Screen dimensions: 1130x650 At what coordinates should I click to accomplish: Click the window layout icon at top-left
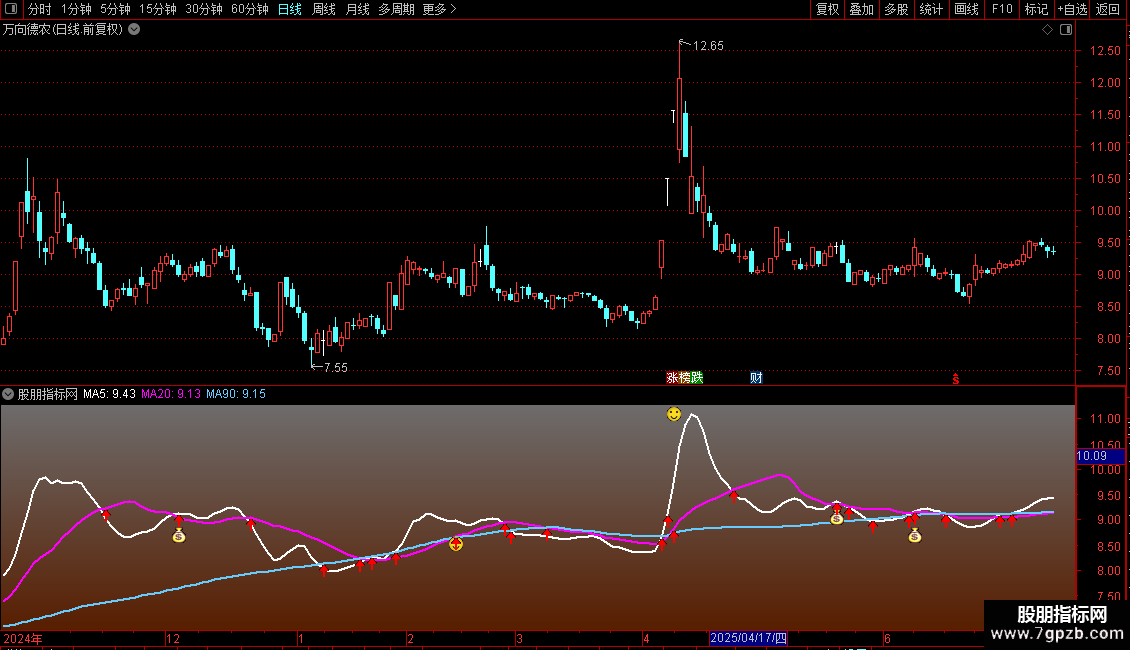click(x=11, y=9)
